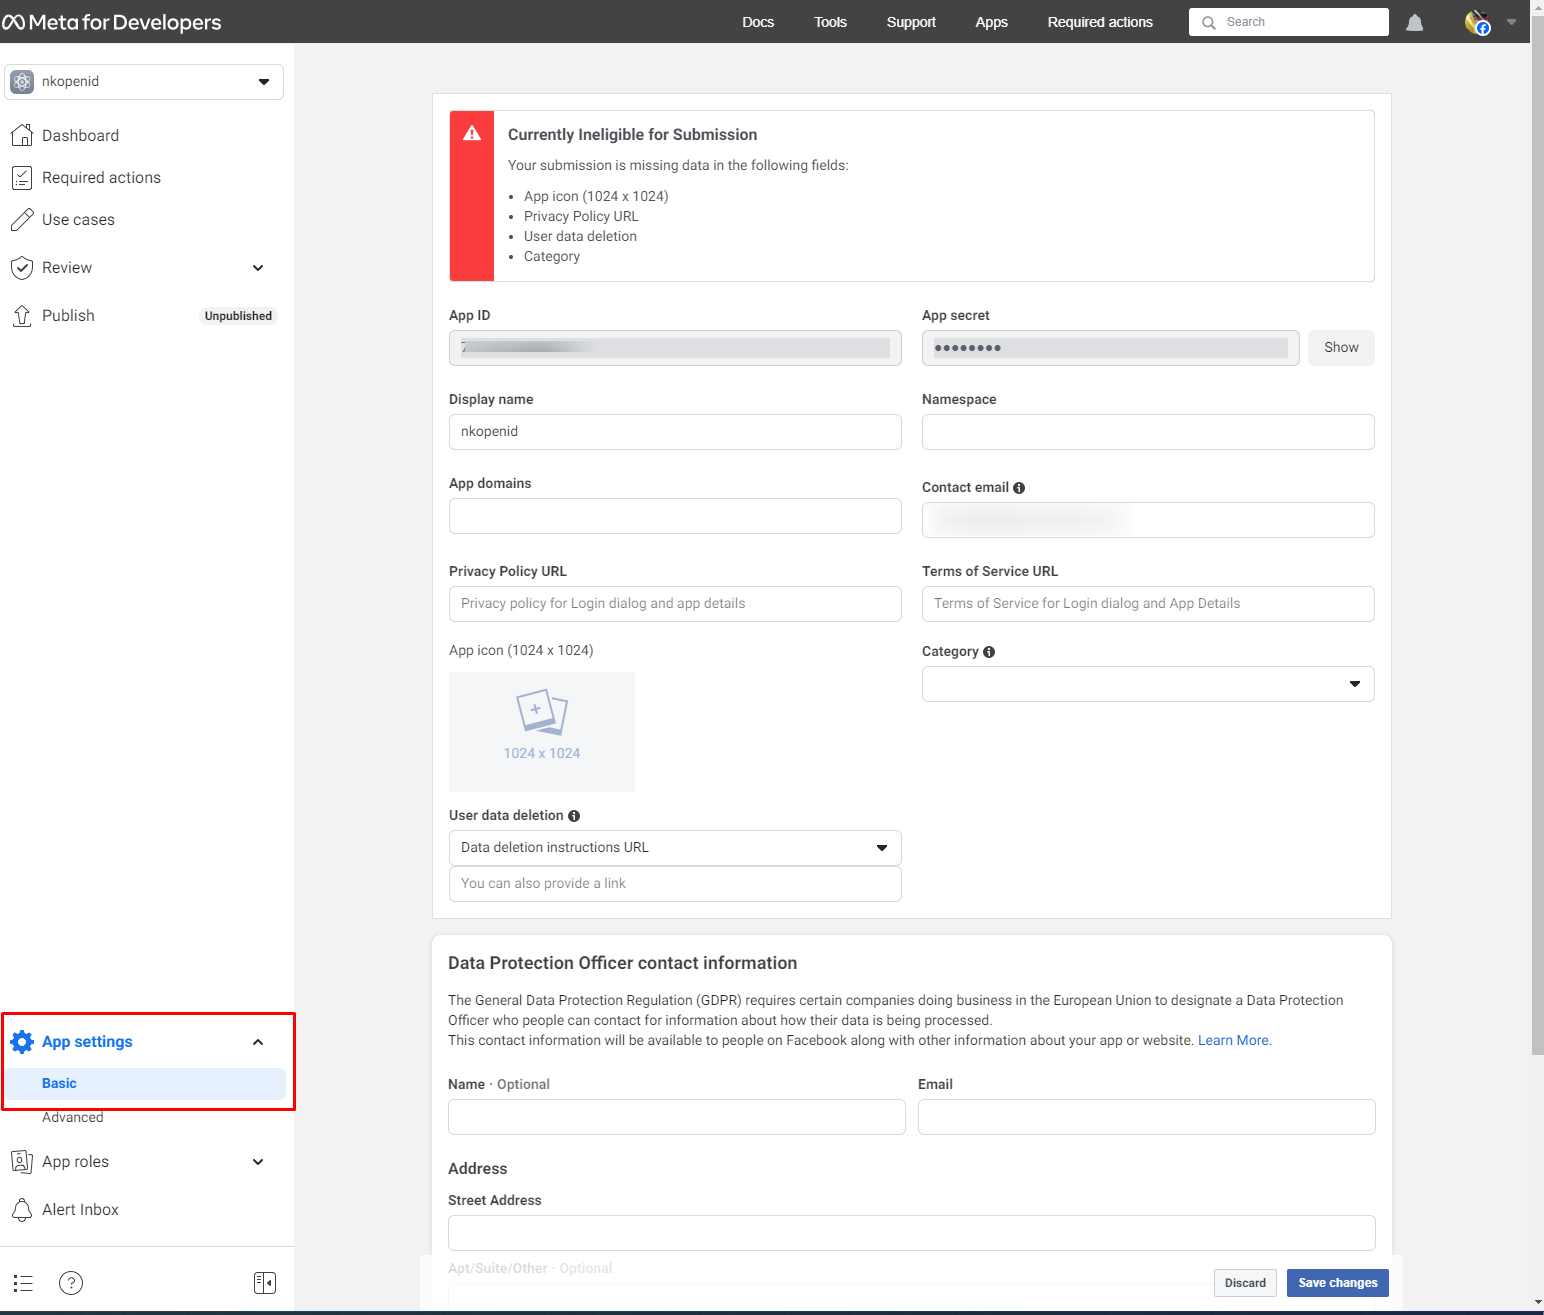Click the User data deletion info icon
This screenshot has height=1315, width=1544.
tap(574, 816)
